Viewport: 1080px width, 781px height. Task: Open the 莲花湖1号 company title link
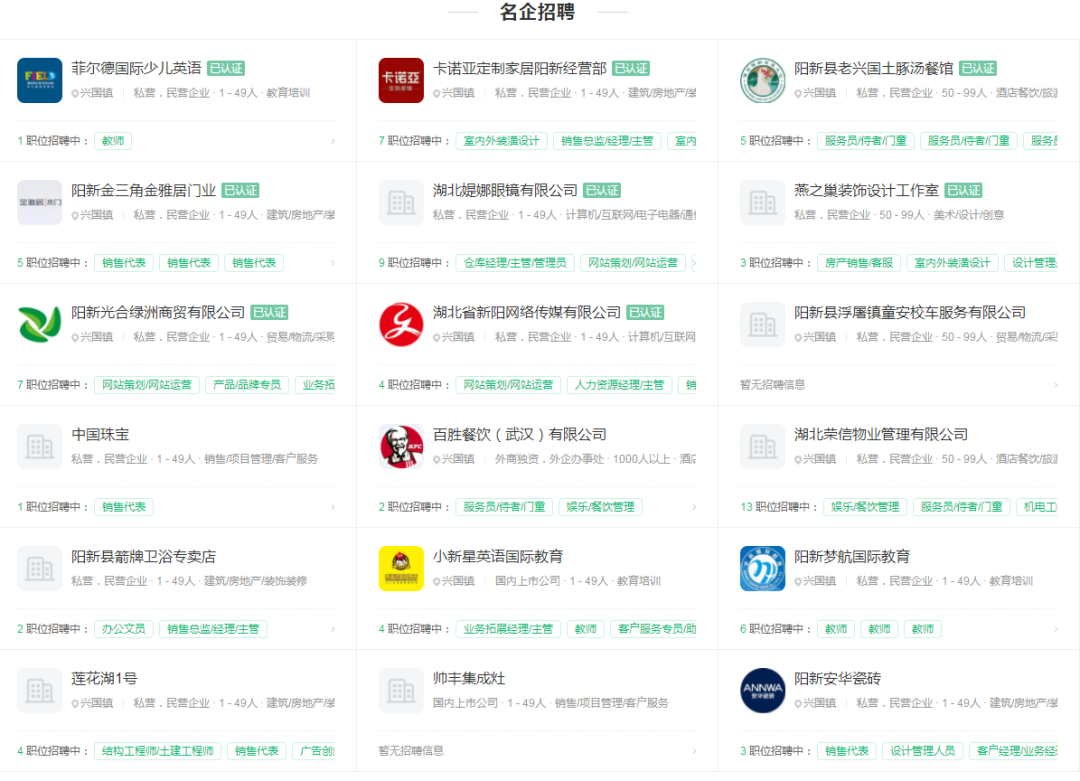104,678
